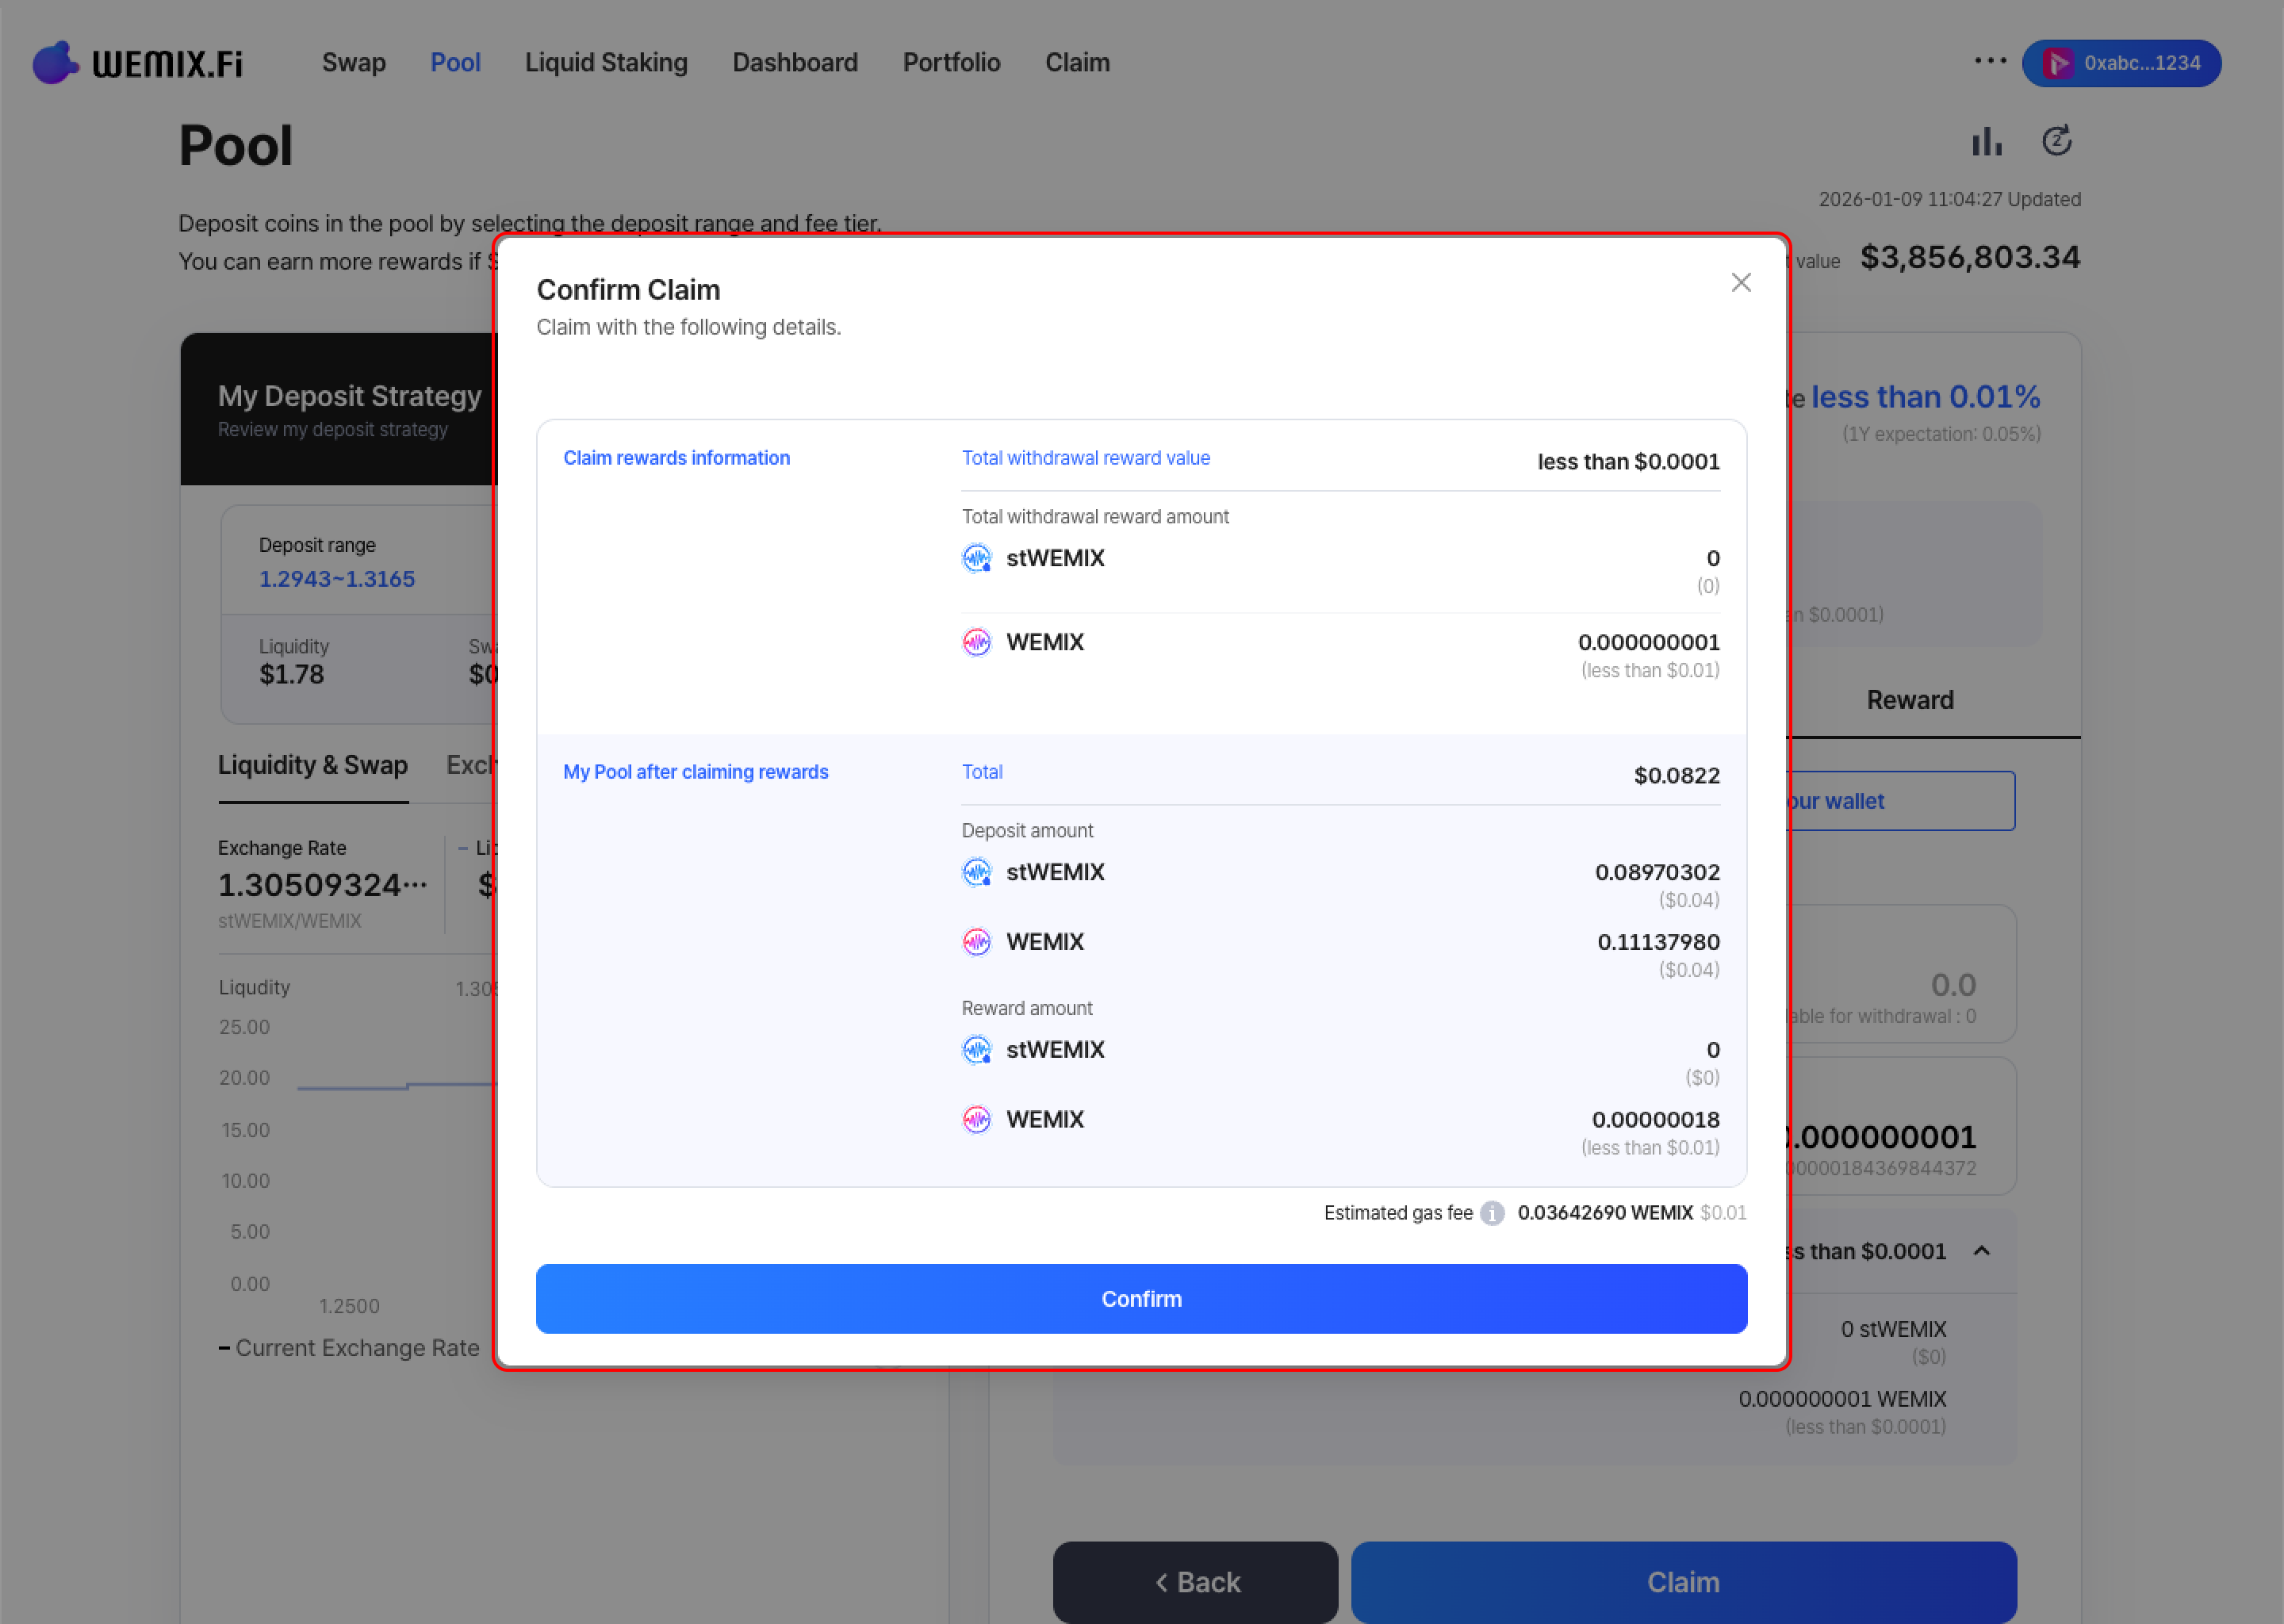The image size is (2284, 1624).
Task: Navigate to the Portfolio page
Action: [951, 63]
